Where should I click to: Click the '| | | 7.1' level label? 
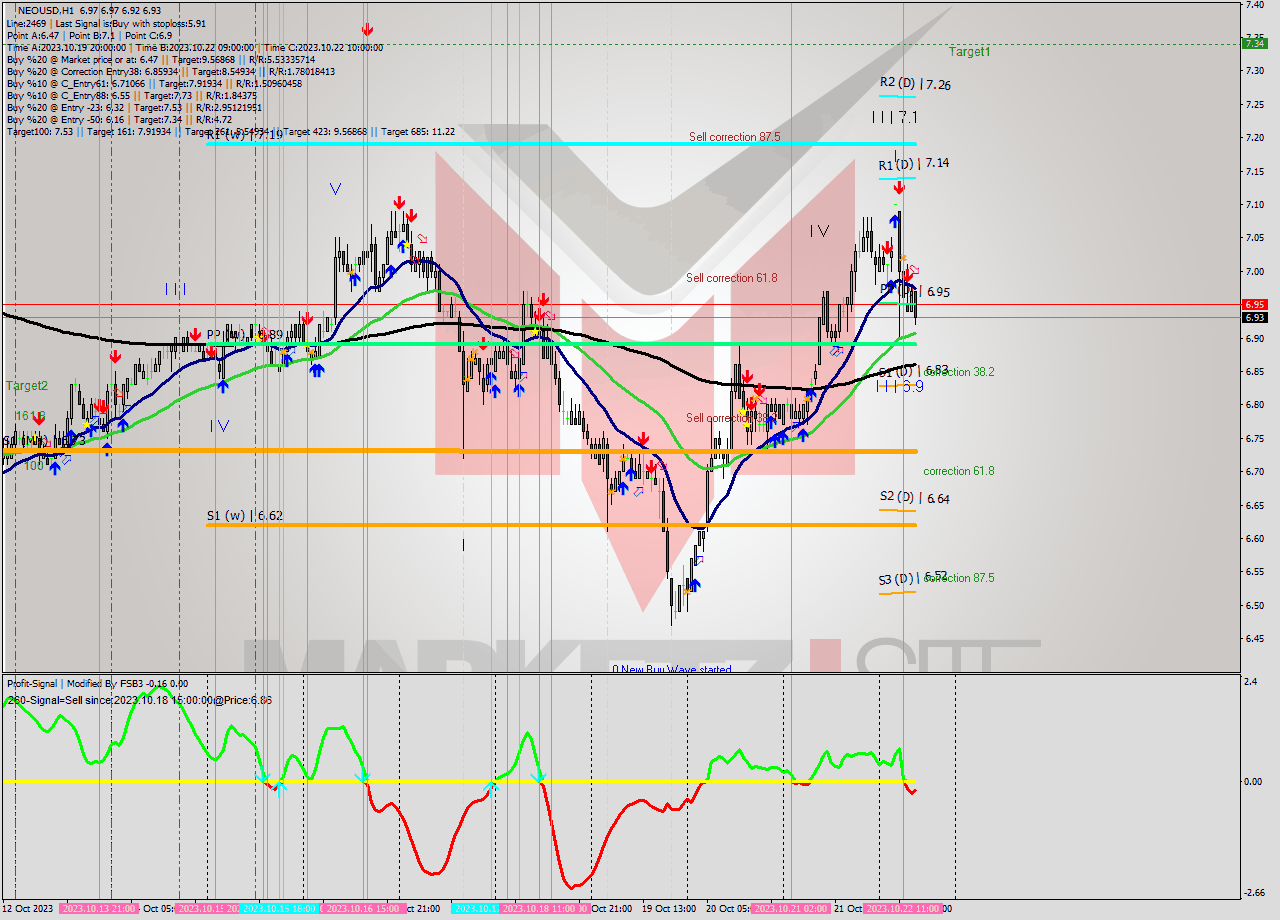coord(895,117)
